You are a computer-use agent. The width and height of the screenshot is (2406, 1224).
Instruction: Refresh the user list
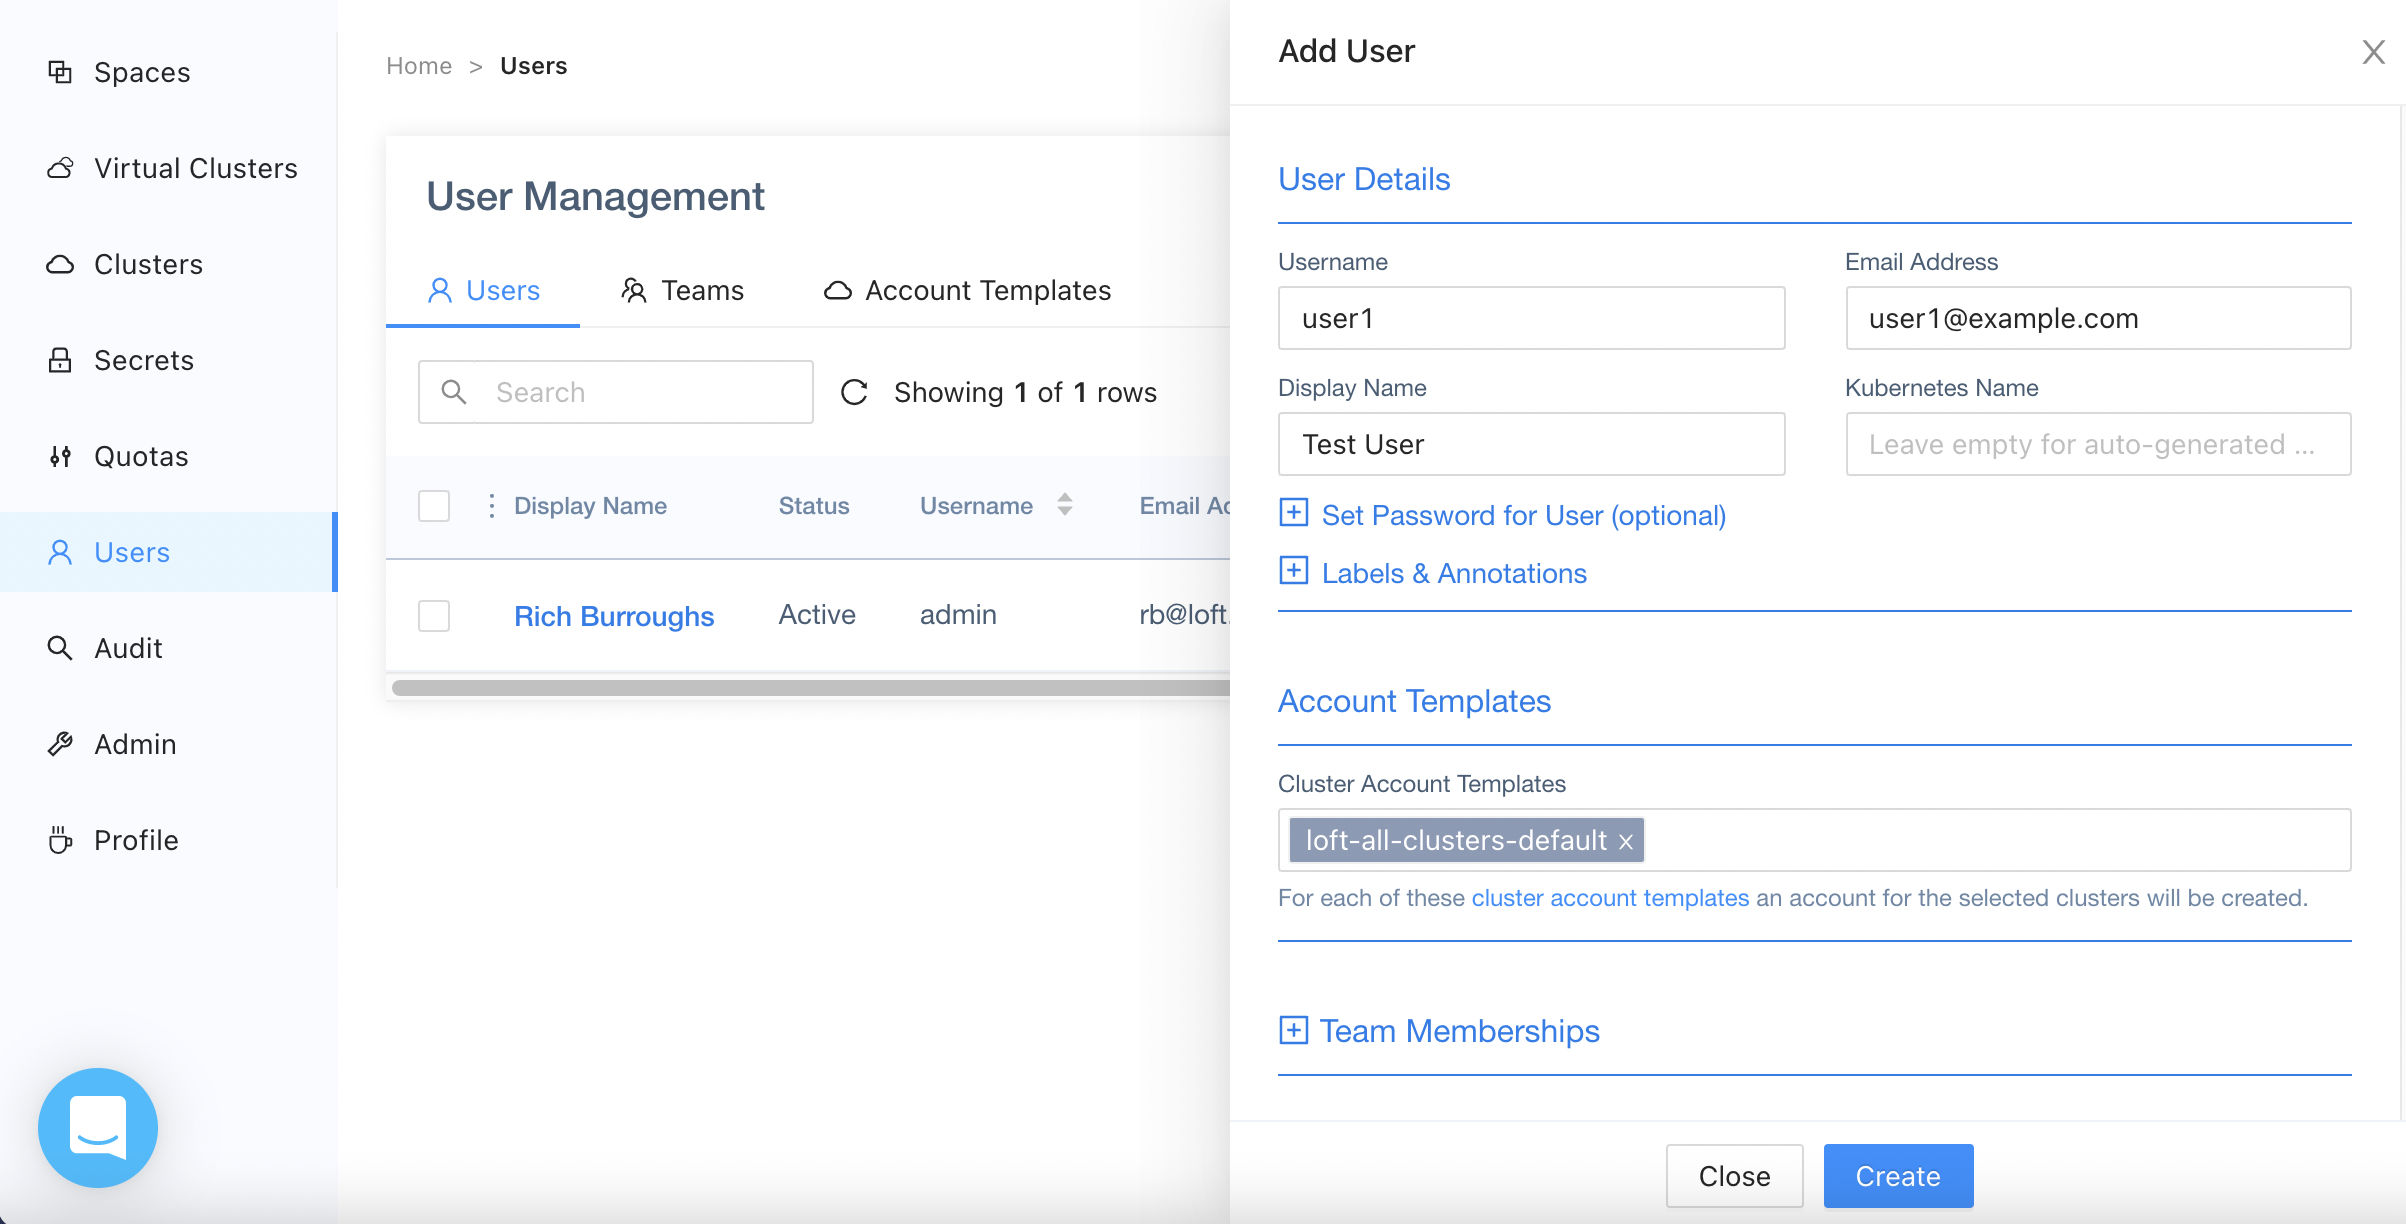tap(853, 392)
